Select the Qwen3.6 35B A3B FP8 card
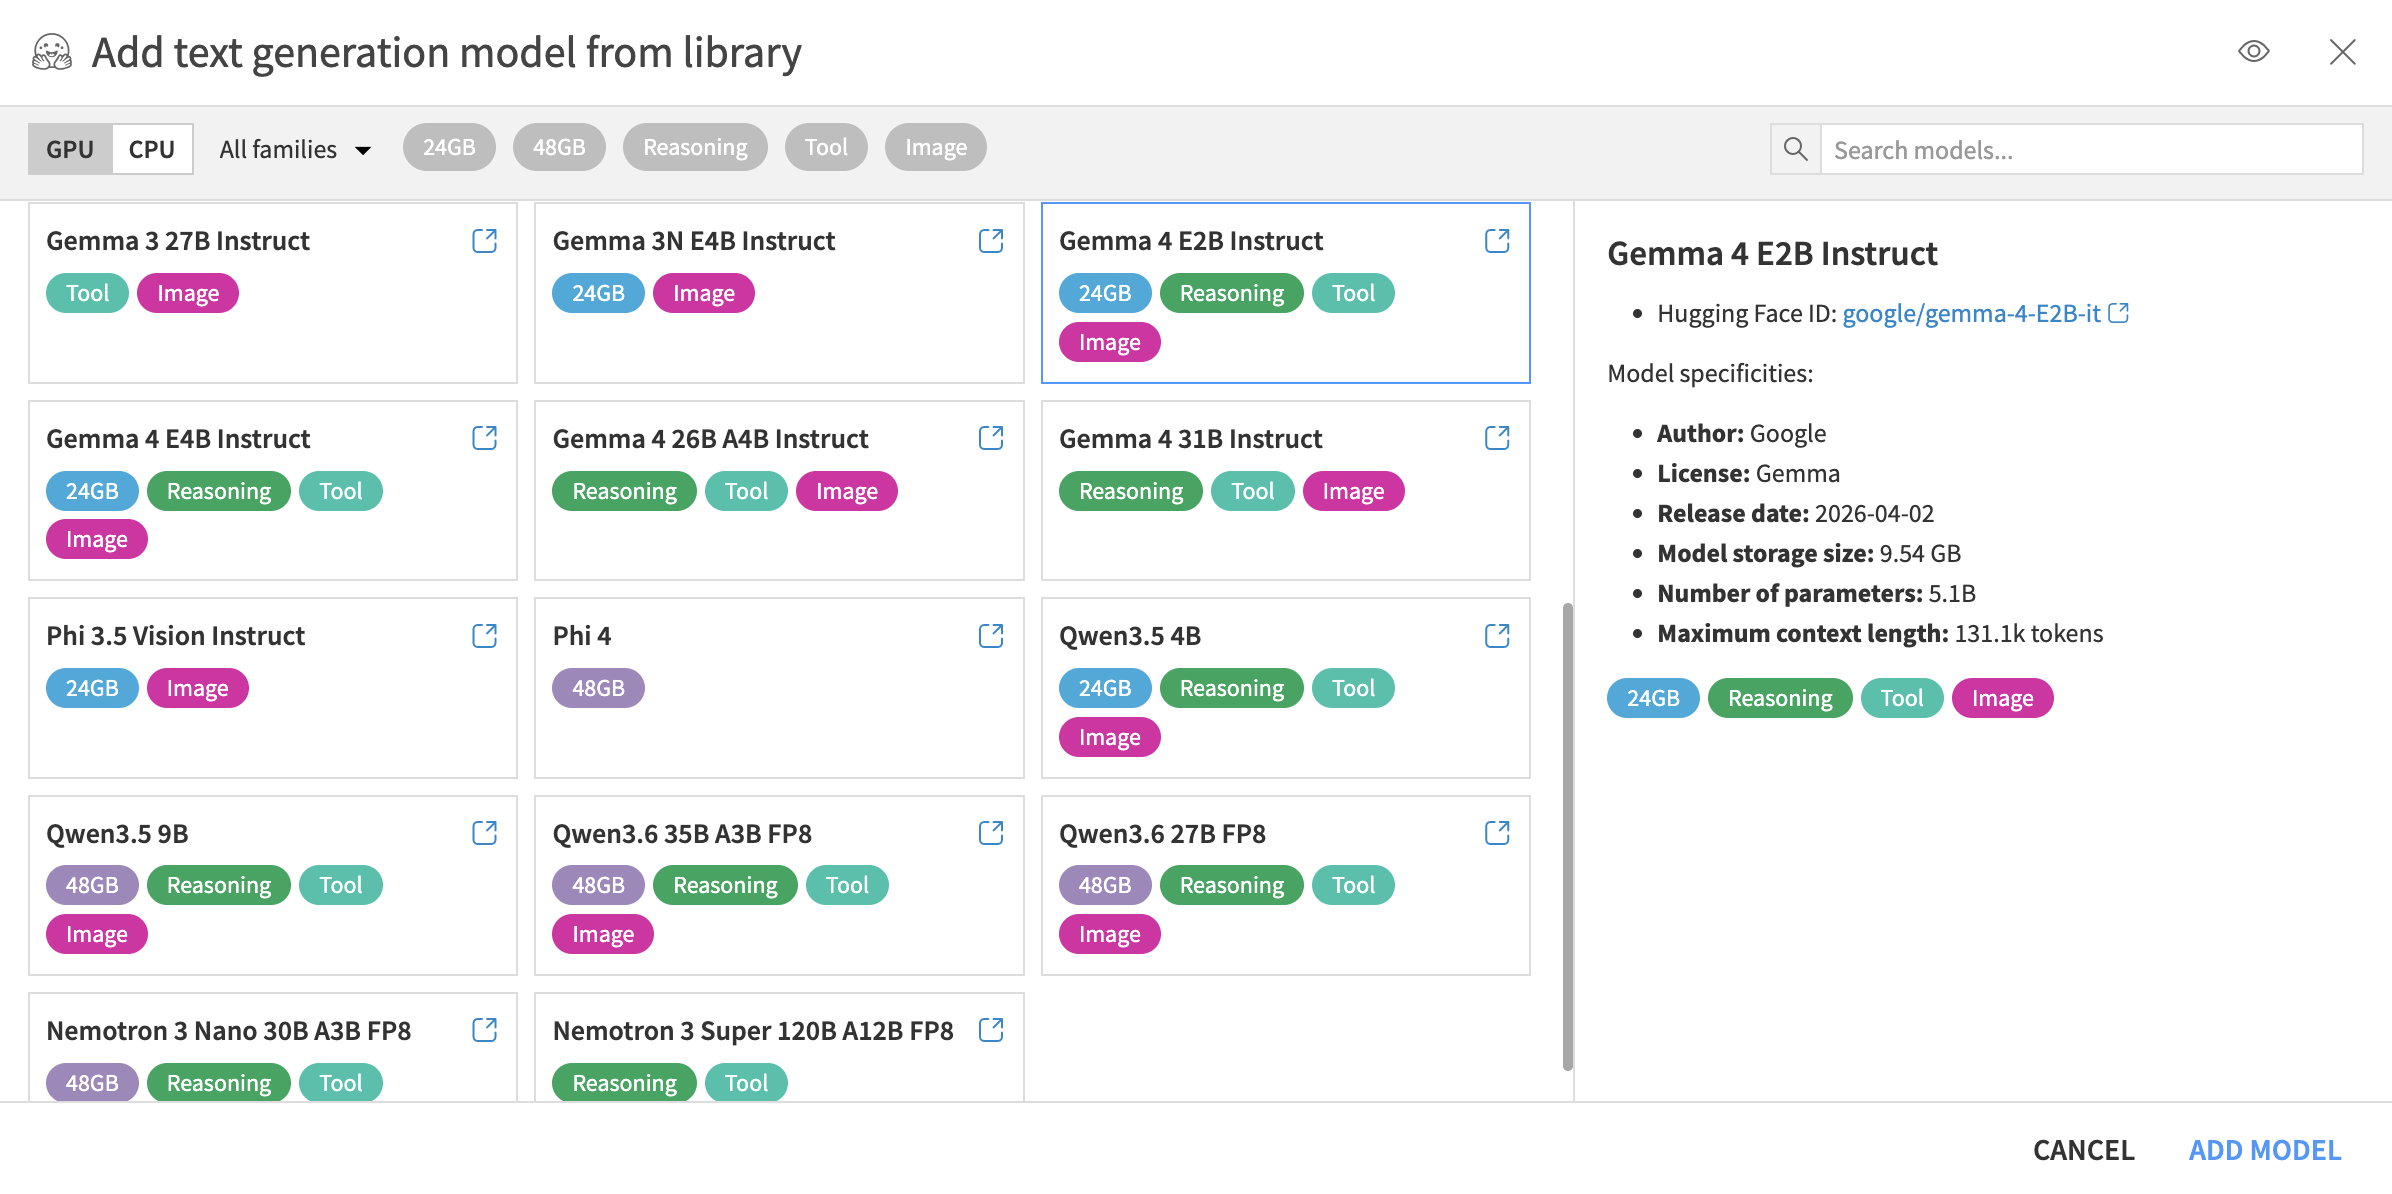This screenshot has width=2392, height=1194. click(779, 885)
